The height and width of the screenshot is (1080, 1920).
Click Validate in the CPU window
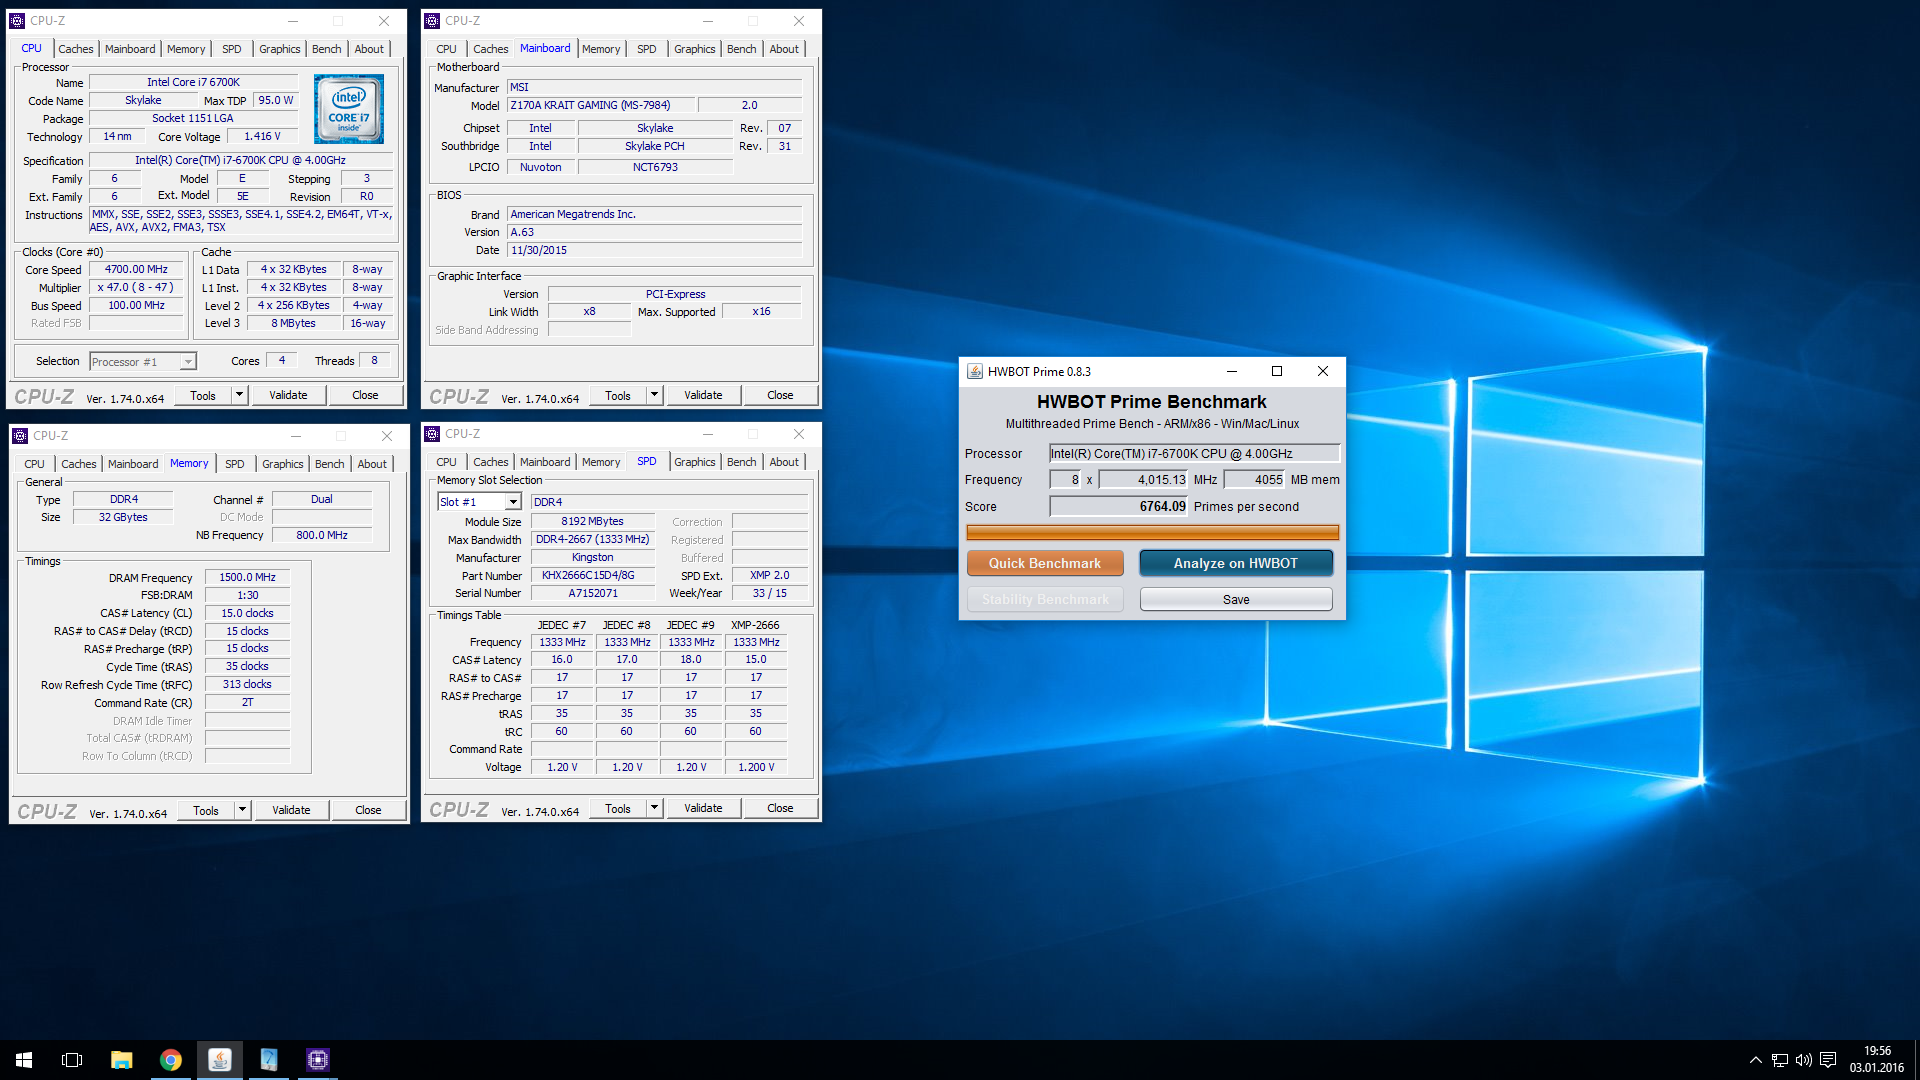(x=288, y=395)
